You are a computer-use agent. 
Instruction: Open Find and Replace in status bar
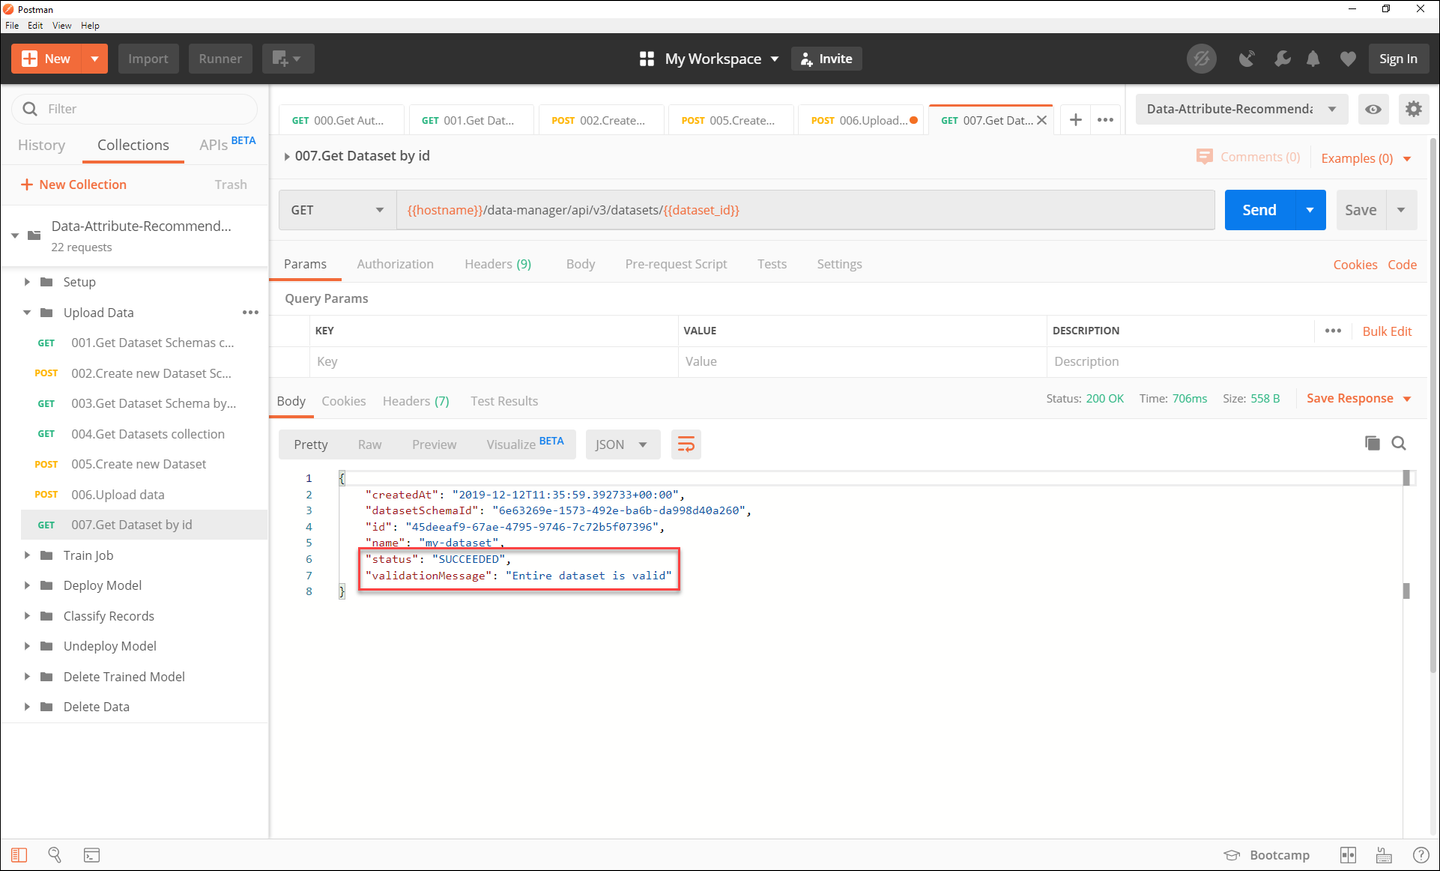(55, 855)
